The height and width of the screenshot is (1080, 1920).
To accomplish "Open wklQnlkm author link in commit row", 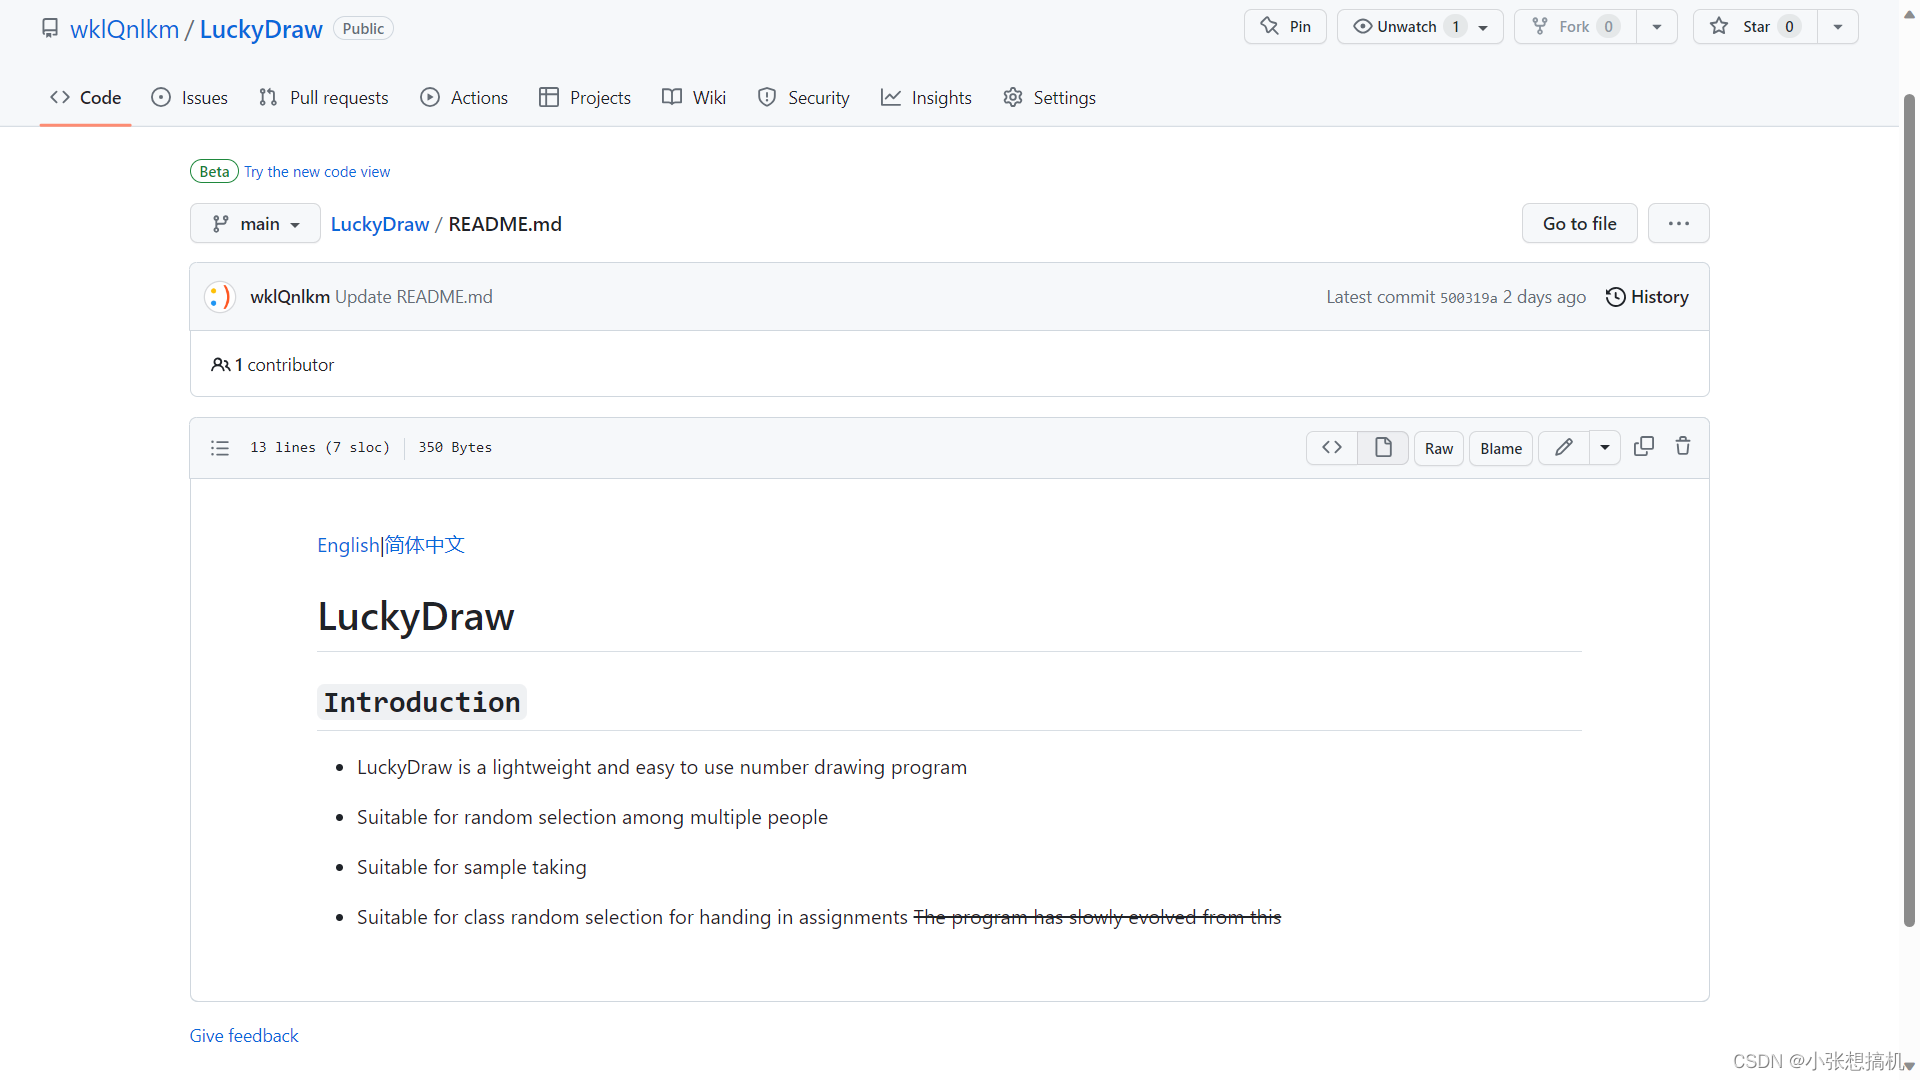I will coord(290,297).
